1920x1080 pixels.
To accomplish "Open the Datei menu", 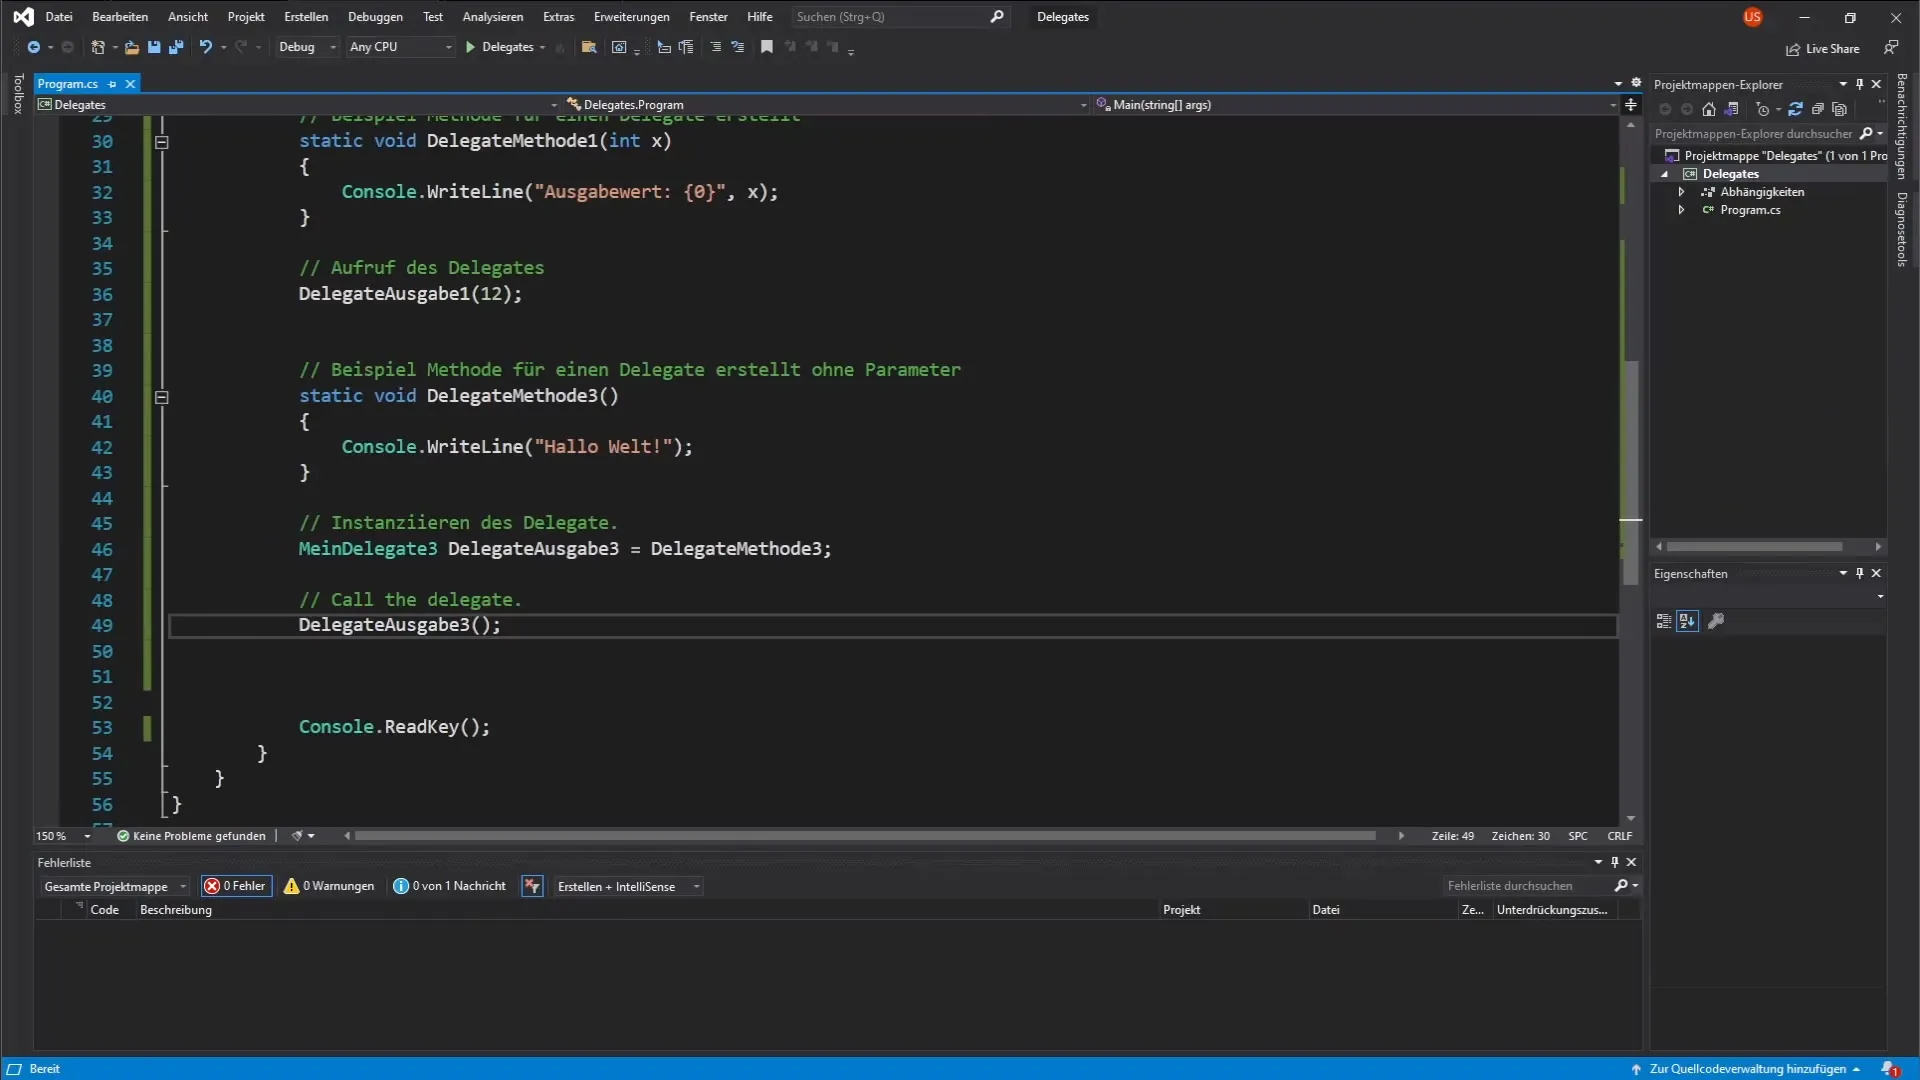I will (59, 17).
